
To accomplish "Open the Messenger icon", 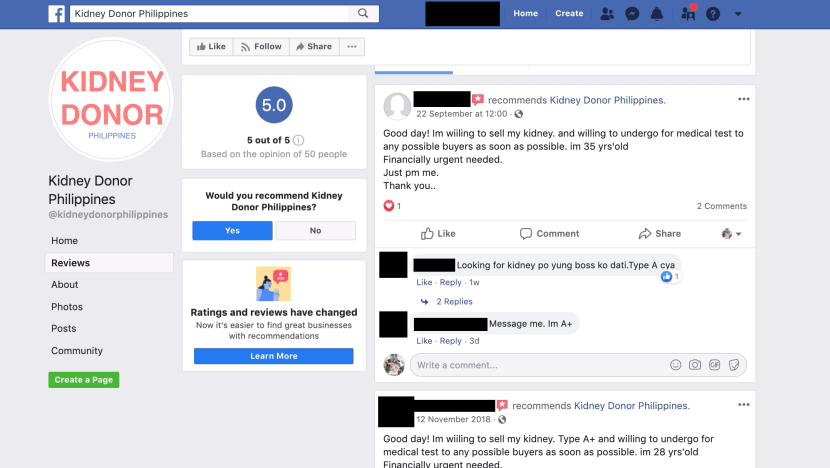I will [632, 14].
